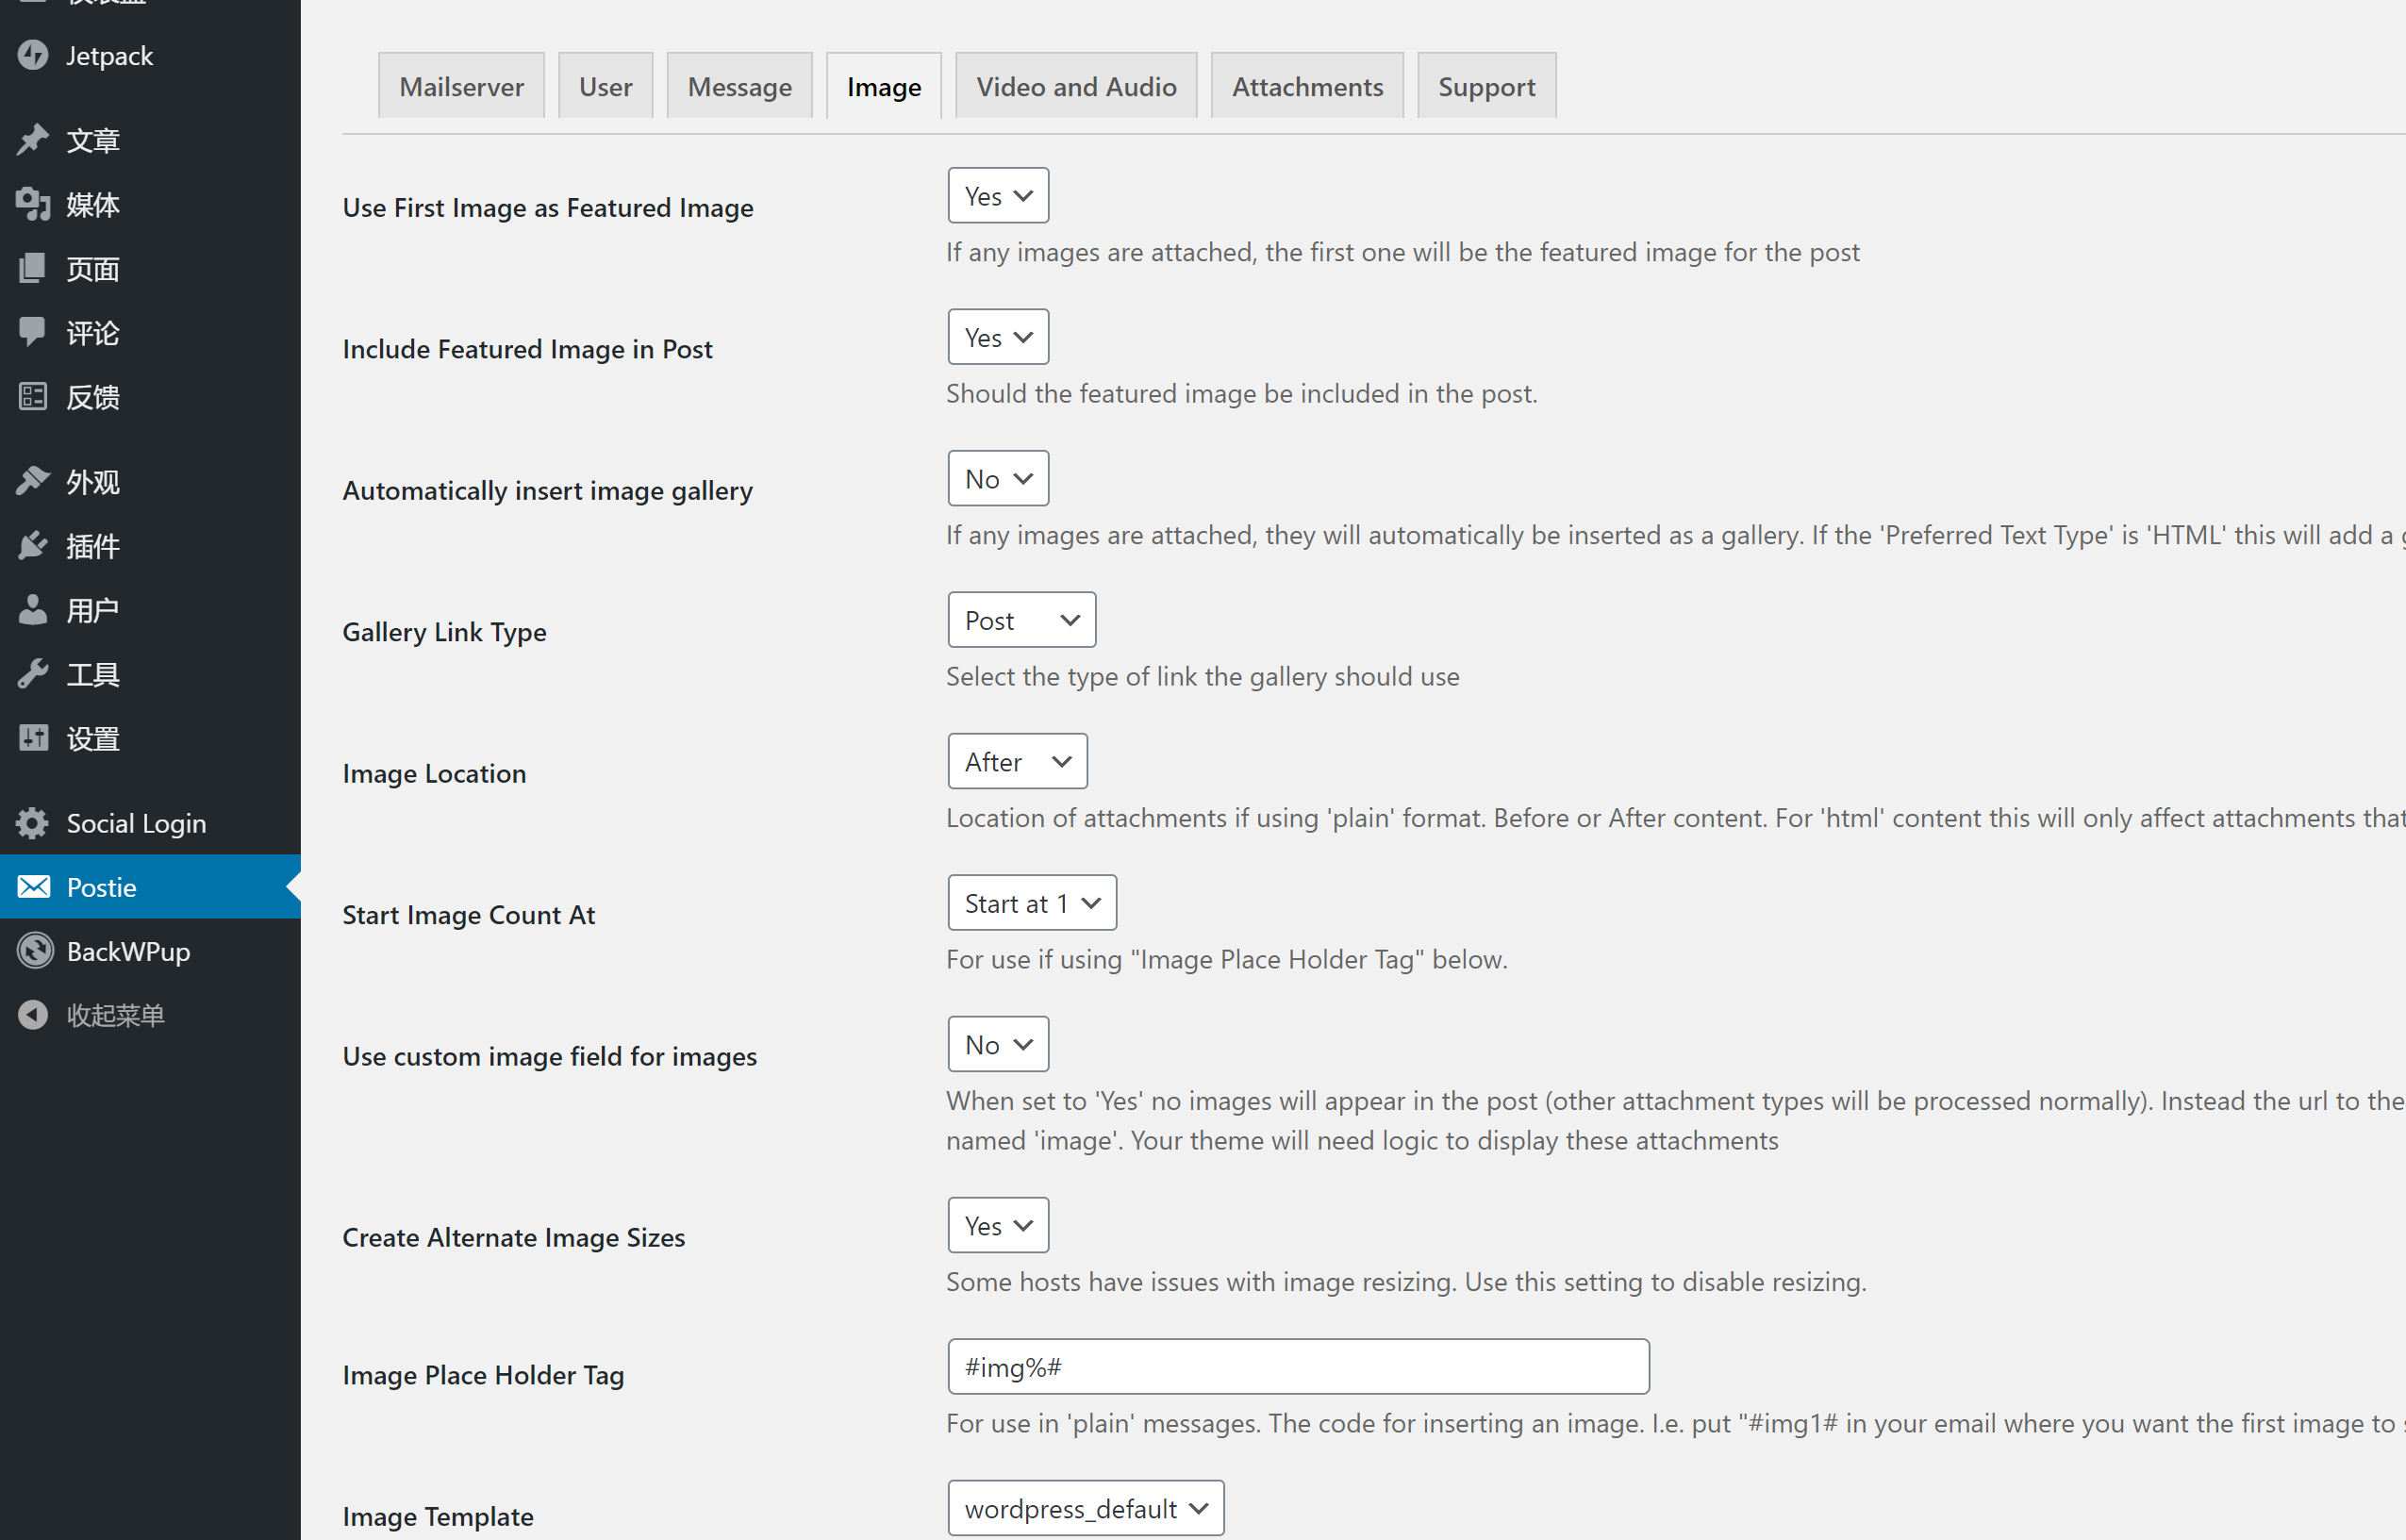Click the pushpin icon next to 文章
The width and height of the screenshot is (2406, 1540).
pos(33,140)
